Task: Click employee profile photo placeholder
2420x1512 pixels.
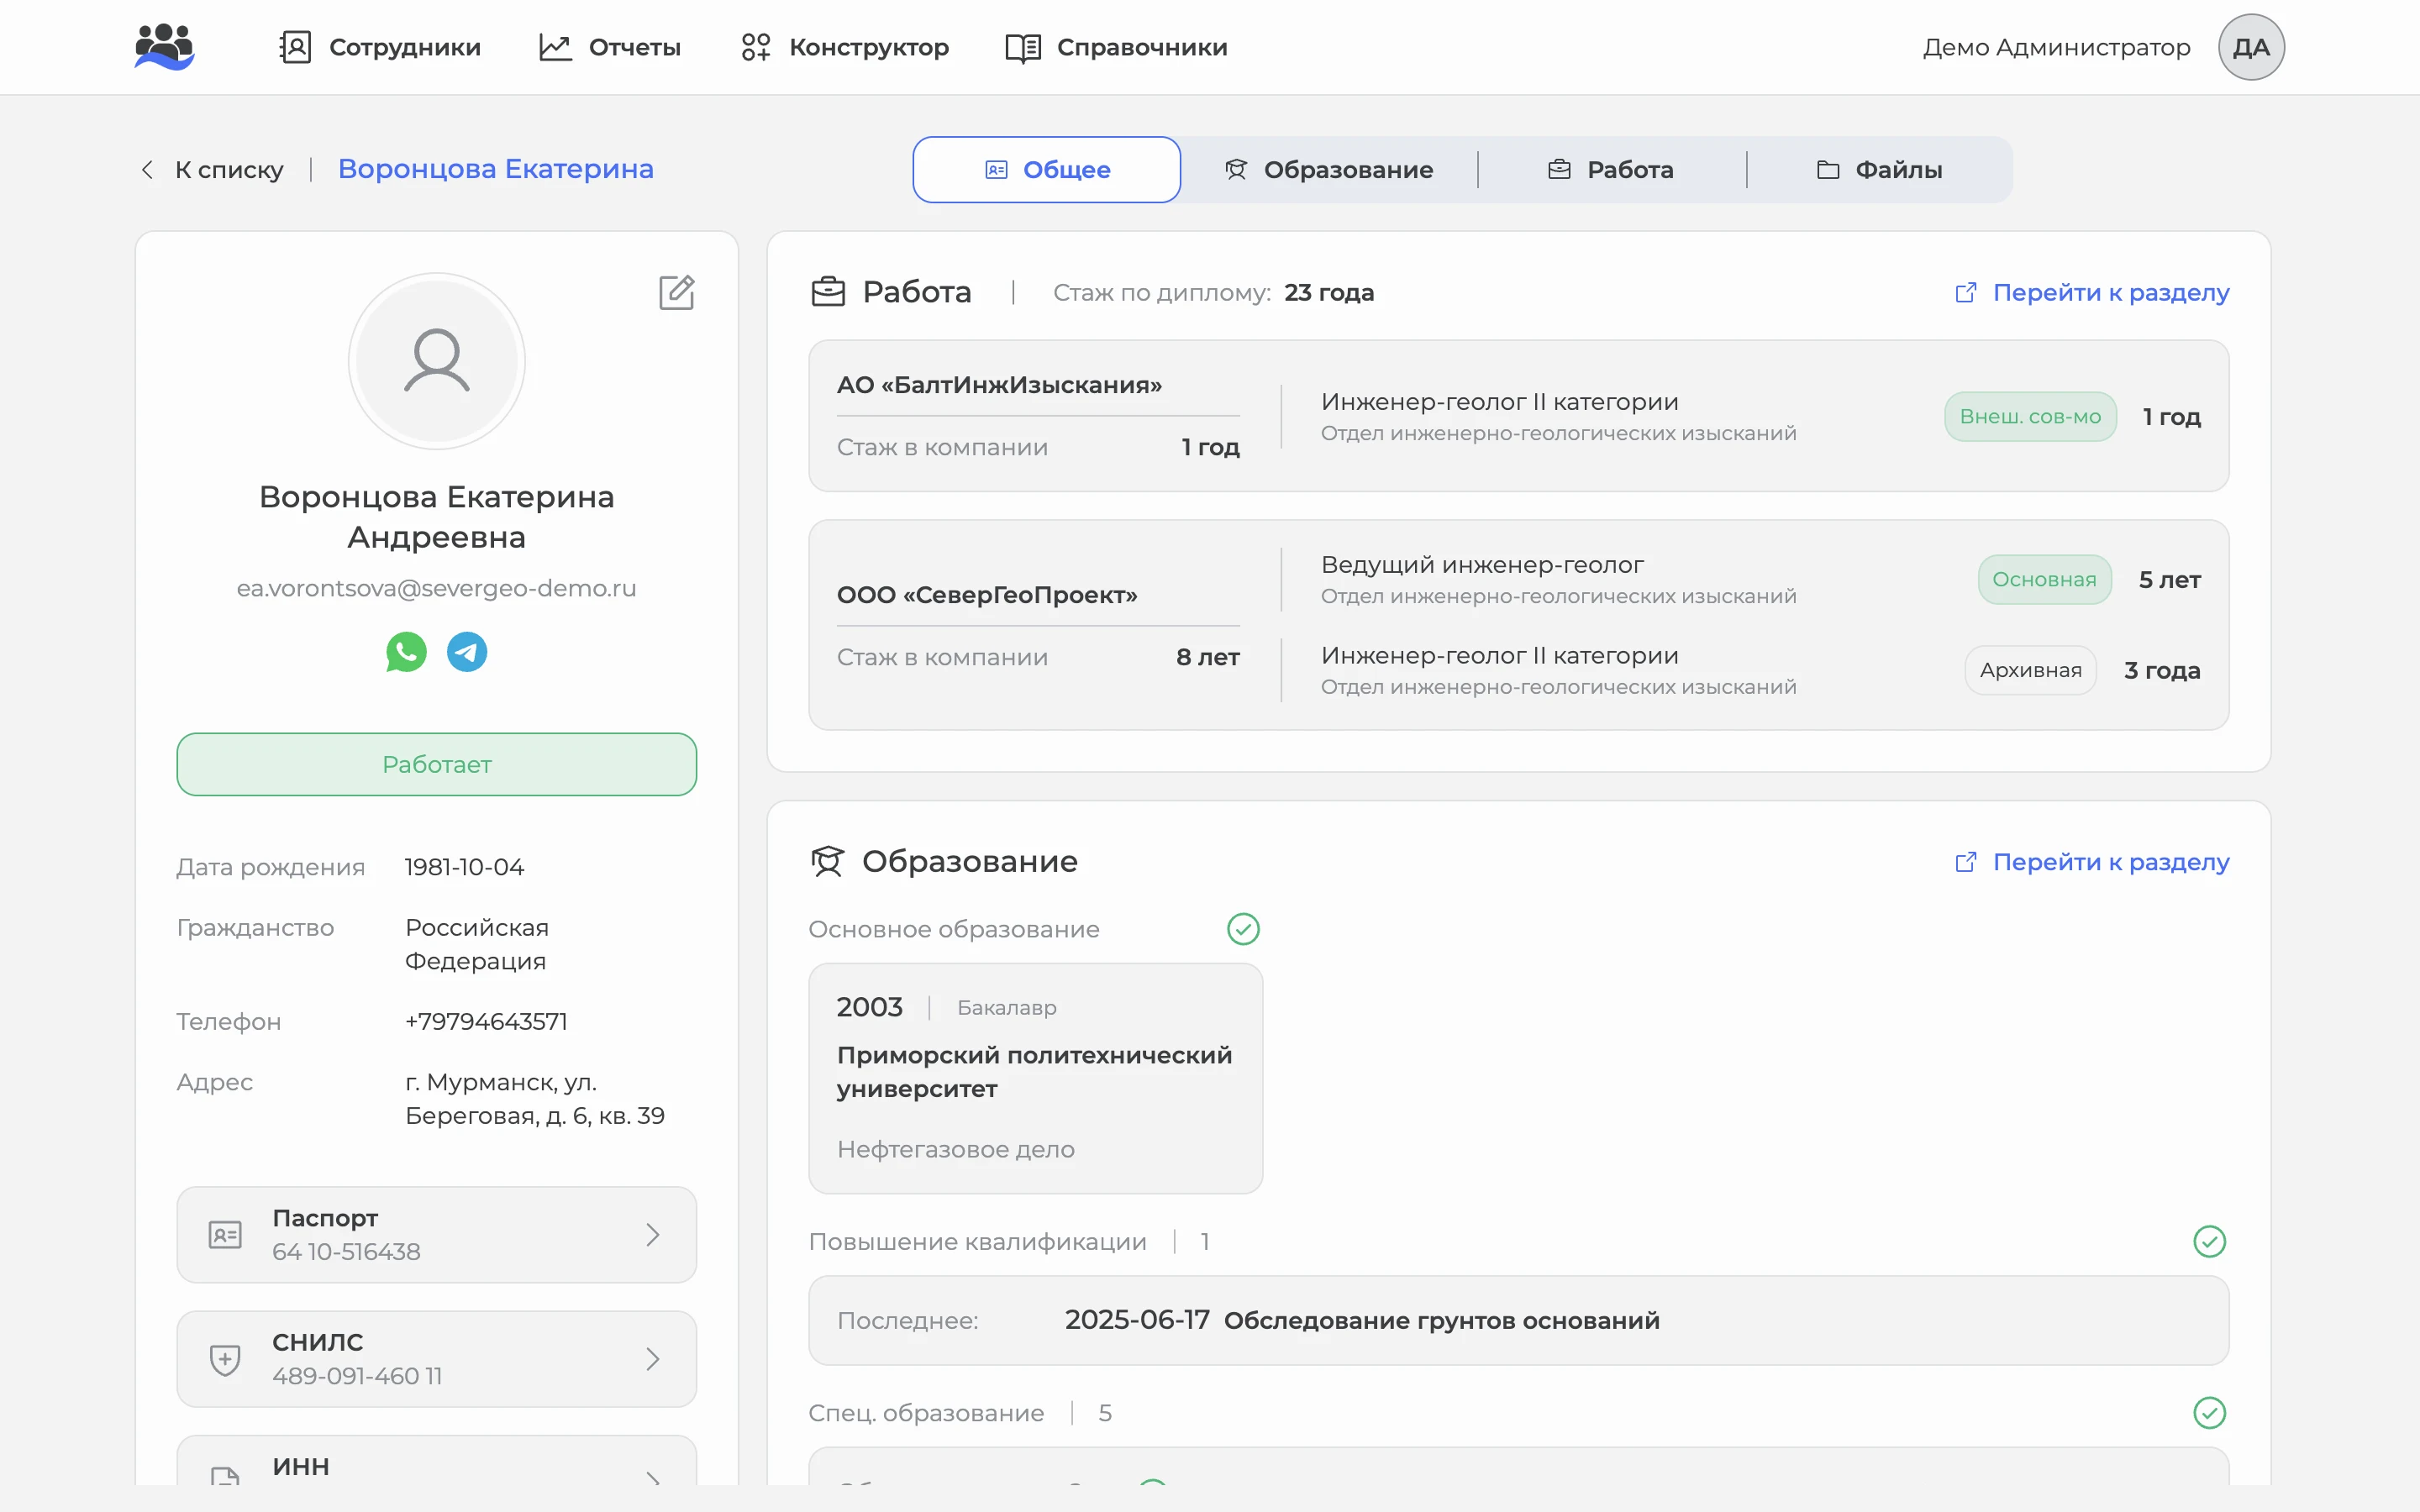Action: tap(437, 361)
